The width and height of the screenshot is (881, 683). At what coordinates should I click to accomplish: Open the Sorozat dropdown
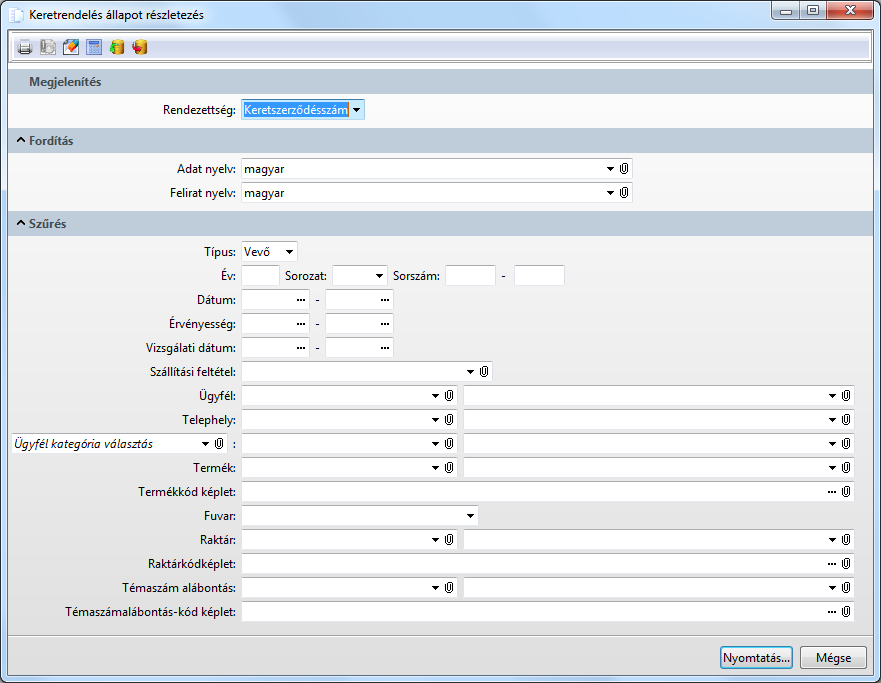tap(378, 276)
